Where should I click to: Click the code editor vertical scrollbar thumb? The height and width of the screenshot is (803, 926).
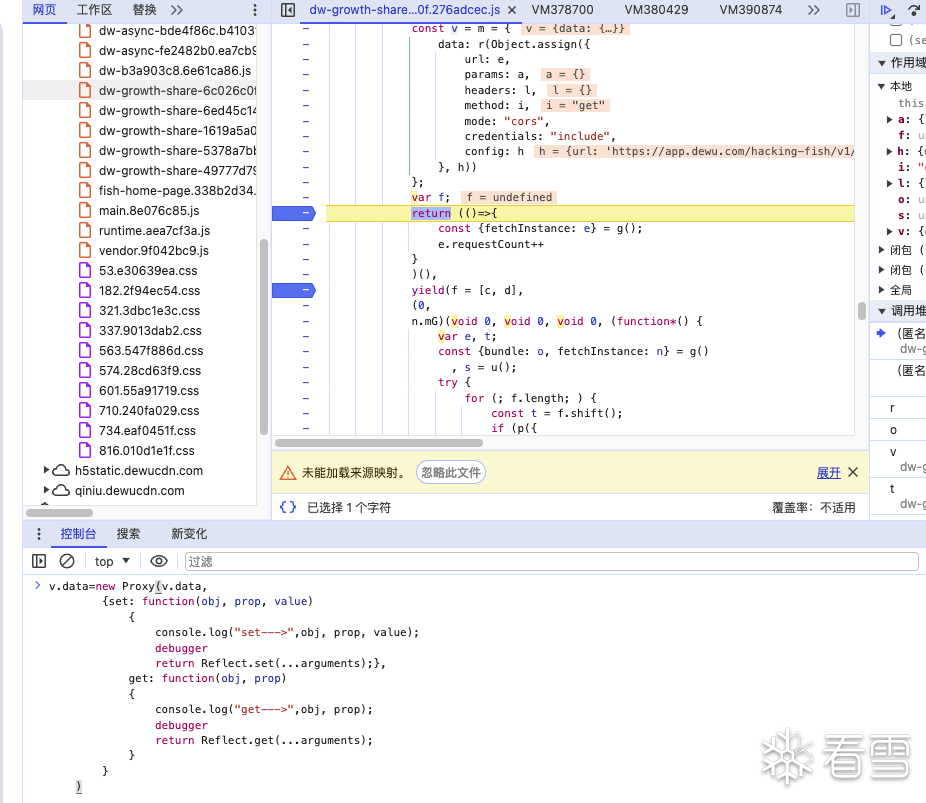click(862, 311)
